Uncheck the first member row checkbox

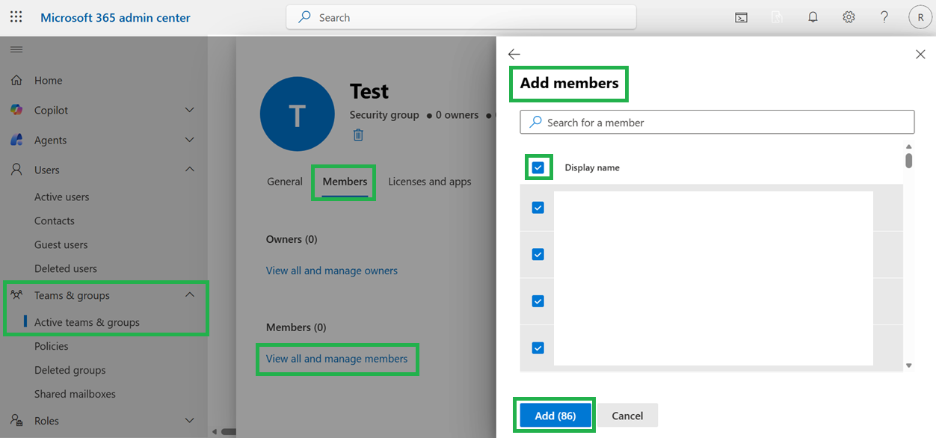[538, 208]
